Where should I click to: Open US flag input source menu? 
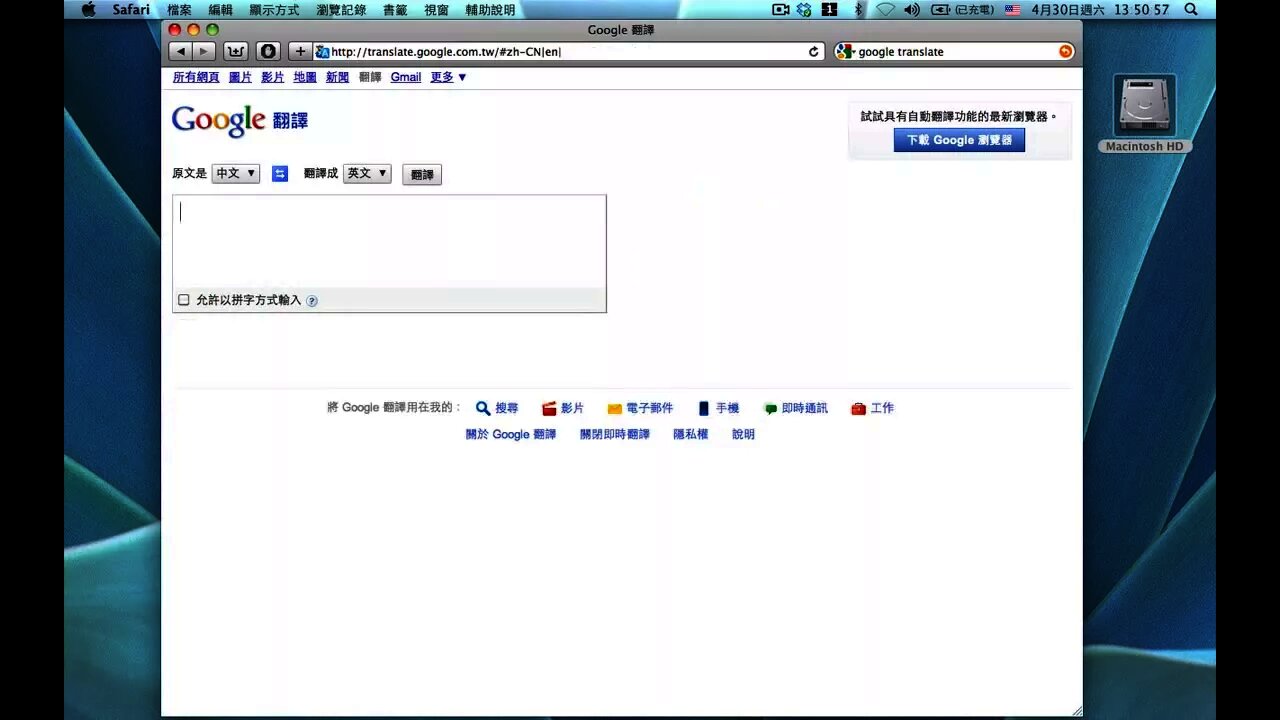[x=1013, y=9]
